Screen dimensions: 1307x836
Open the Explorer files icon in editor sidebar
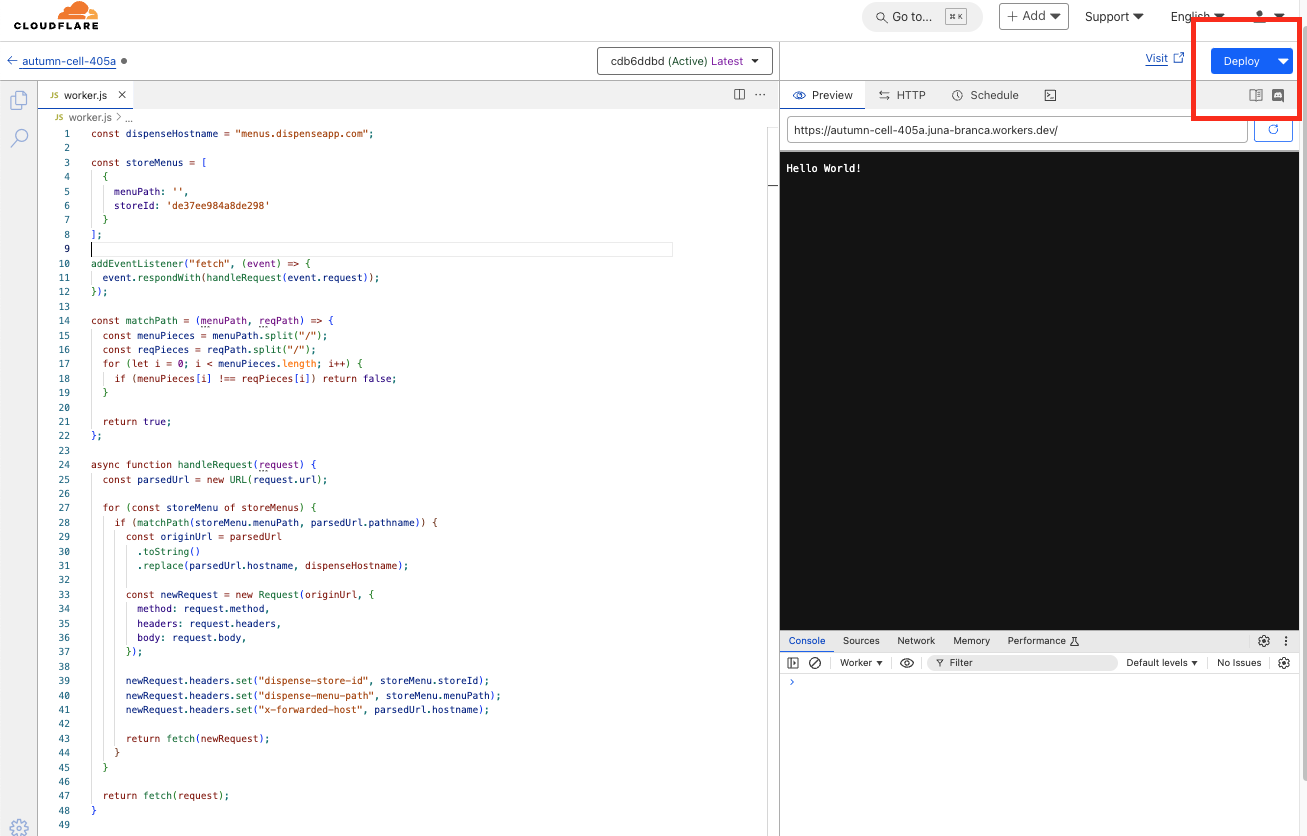pos(18,100)
